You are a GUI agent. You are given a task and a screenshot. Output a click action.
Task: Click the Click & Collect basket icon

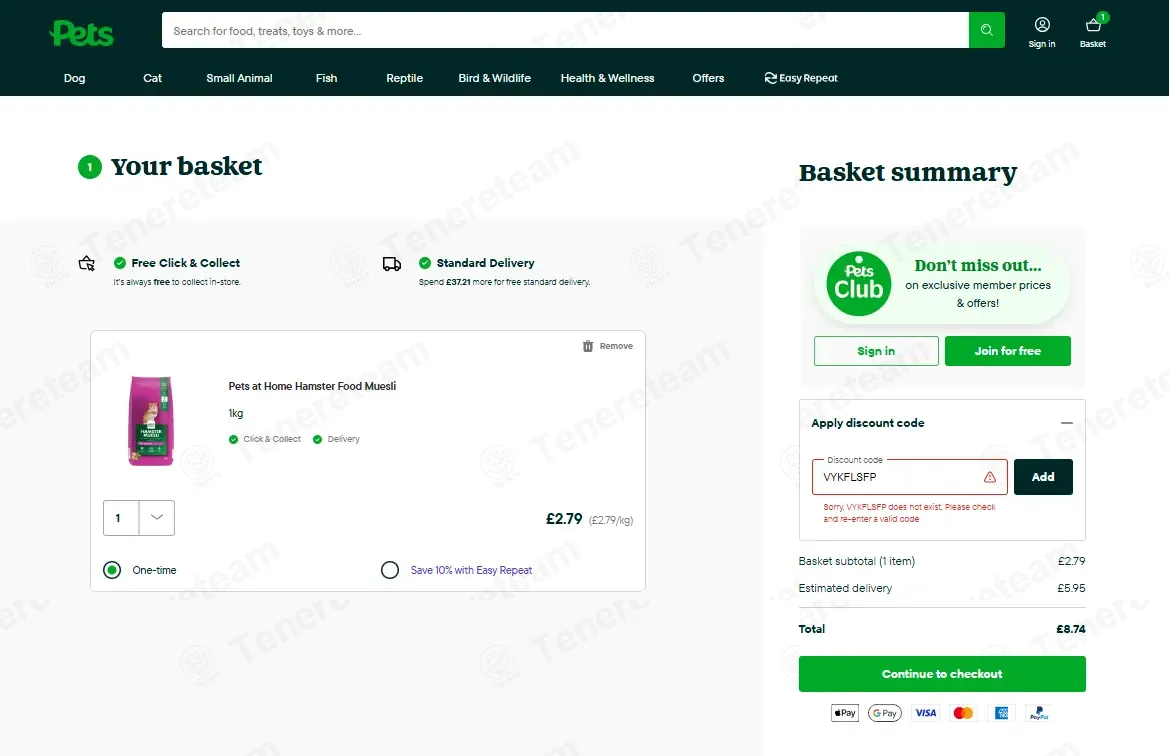click(86, 263)
